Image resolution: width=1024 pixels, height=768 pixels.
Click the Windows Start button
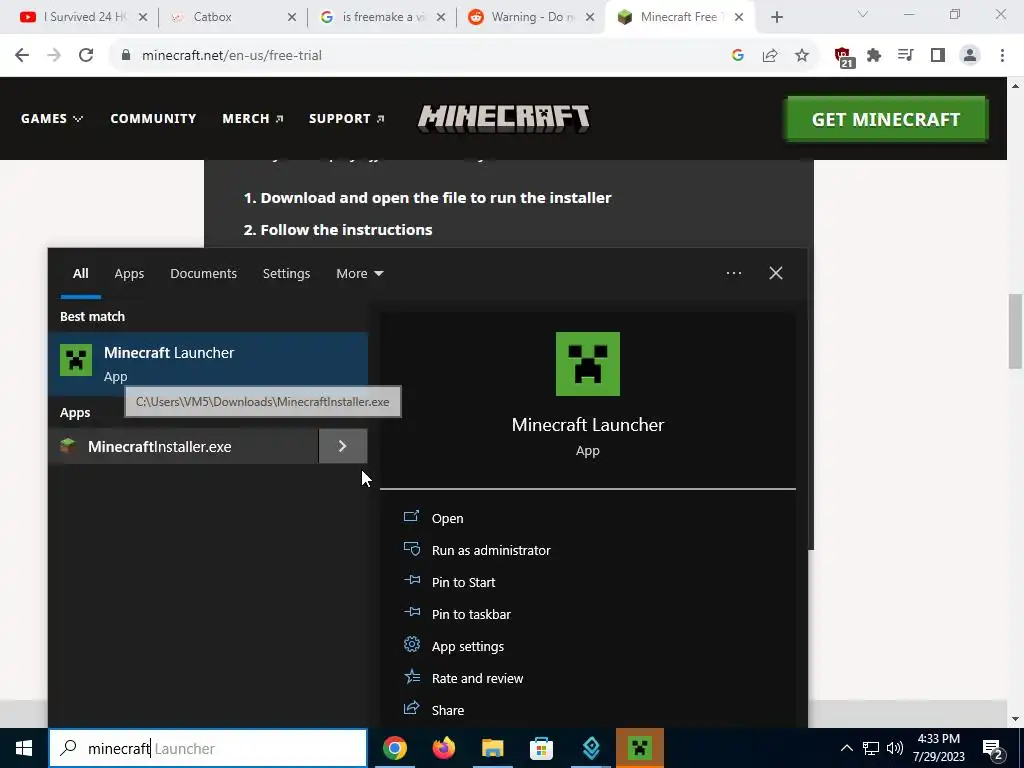pos(24,748)
